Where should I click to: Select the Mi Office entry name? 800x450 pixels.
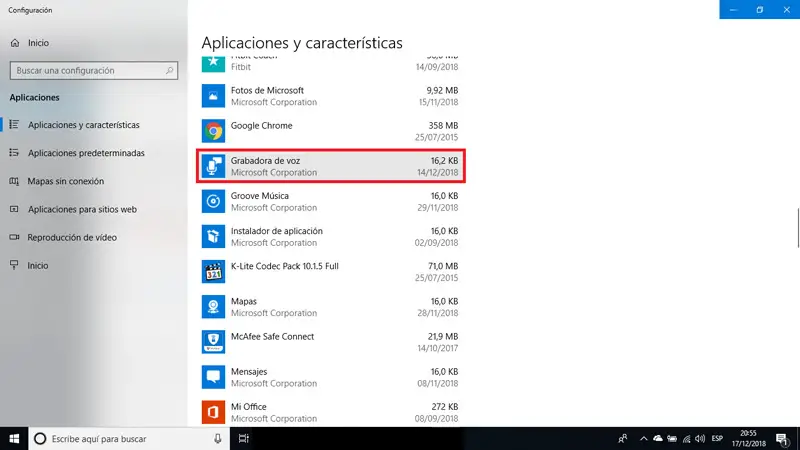[x=248, y=407]
